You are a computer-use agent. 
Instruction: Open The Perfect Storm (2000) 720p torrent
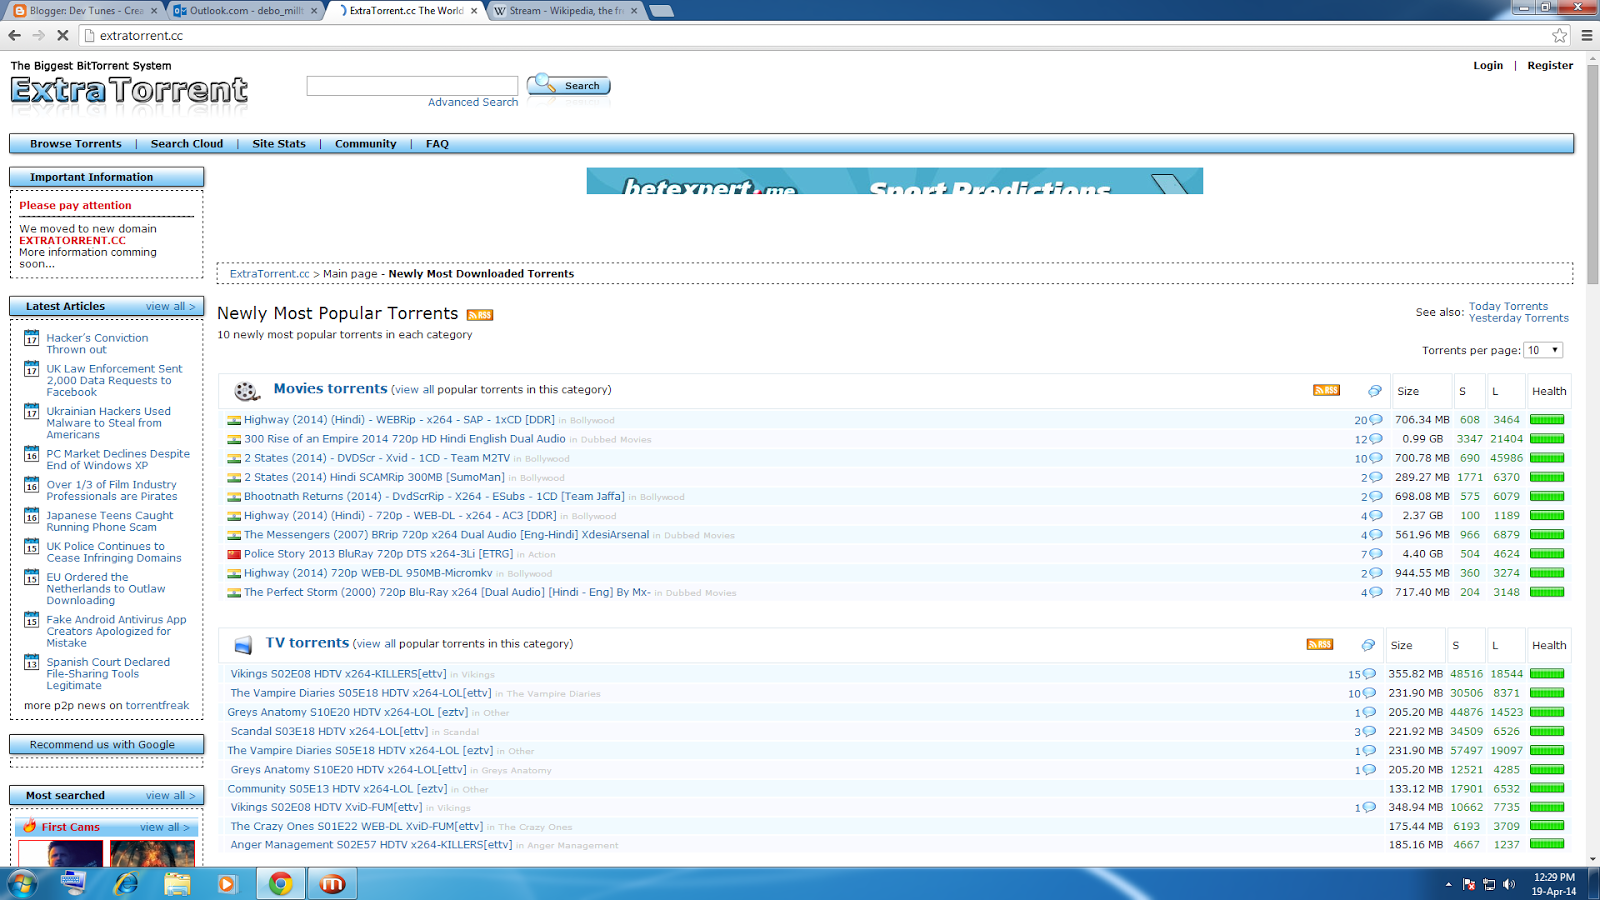[447, 592]
